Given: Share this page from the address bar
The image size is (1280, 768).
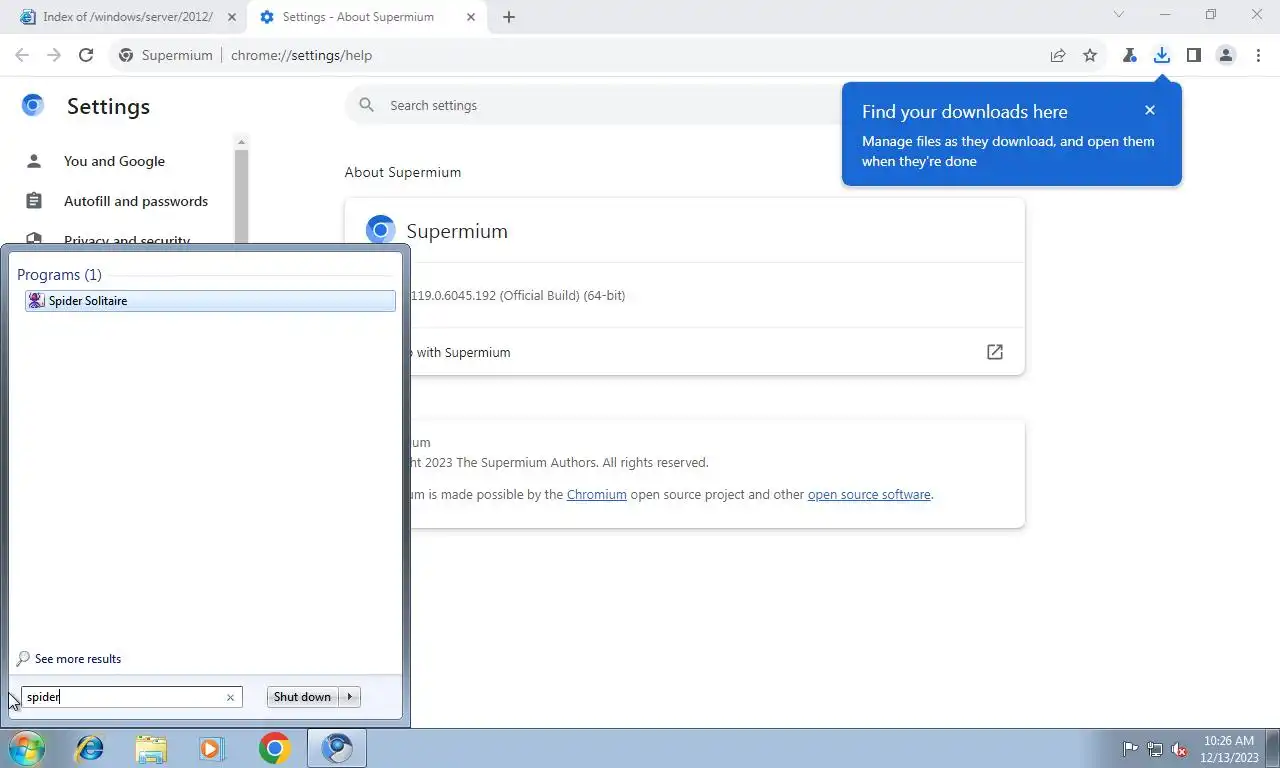Looking at the screenshot, I should (x=1058, y=55).
